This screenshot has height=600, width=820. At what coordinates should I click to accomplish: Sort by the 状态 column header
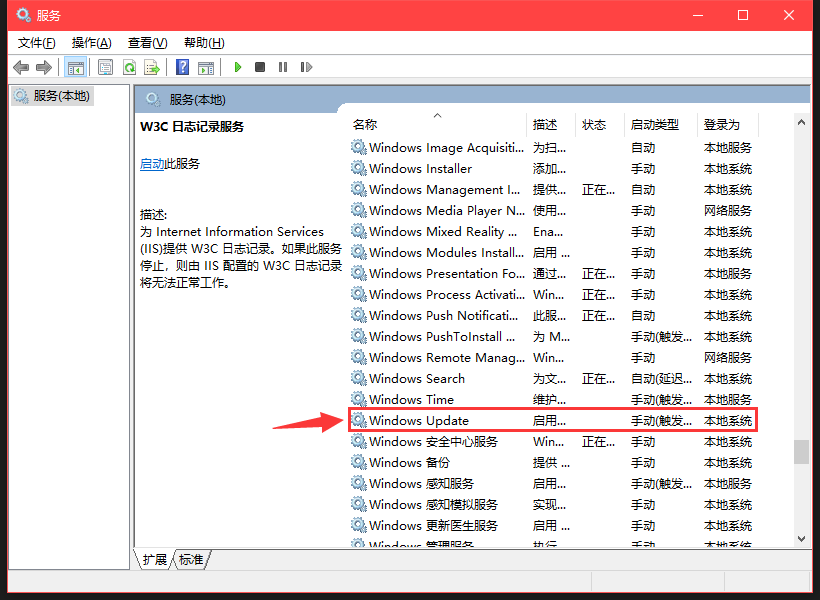[600, 124]
